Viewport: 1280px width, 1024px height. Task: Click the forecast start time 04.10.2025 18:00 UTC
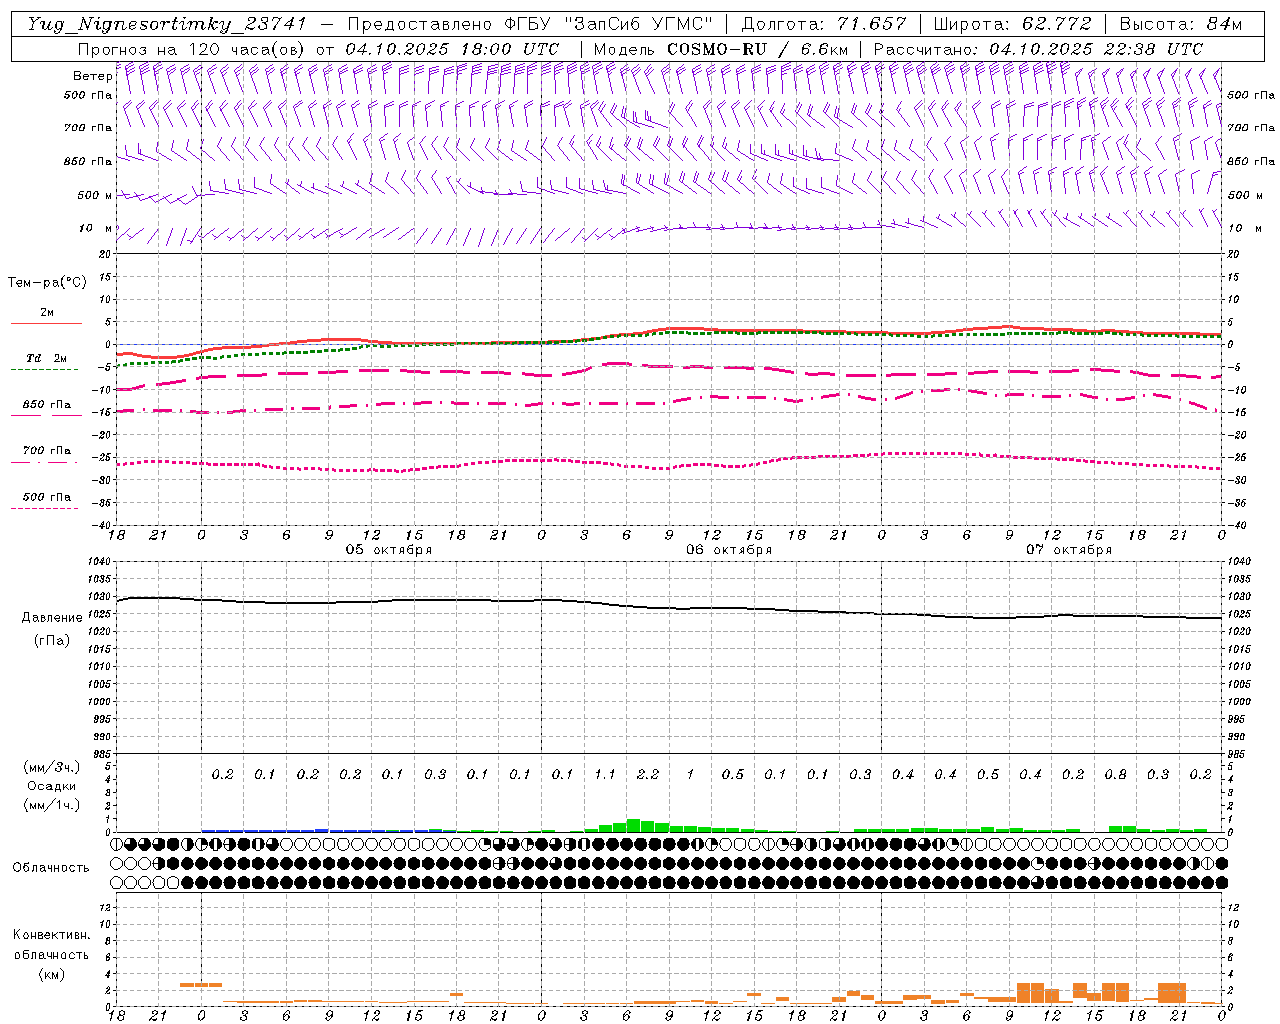tap(452, 49)
